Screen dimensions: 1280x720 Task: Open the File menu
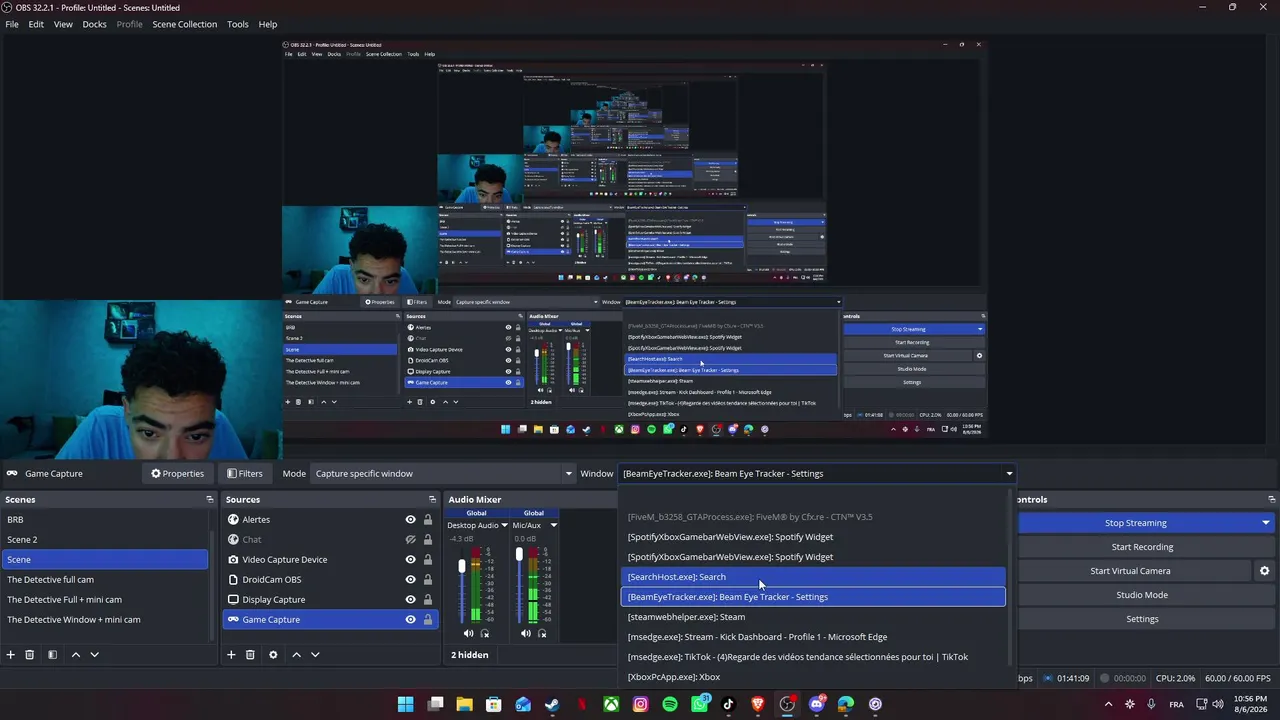tap(12, 24)
